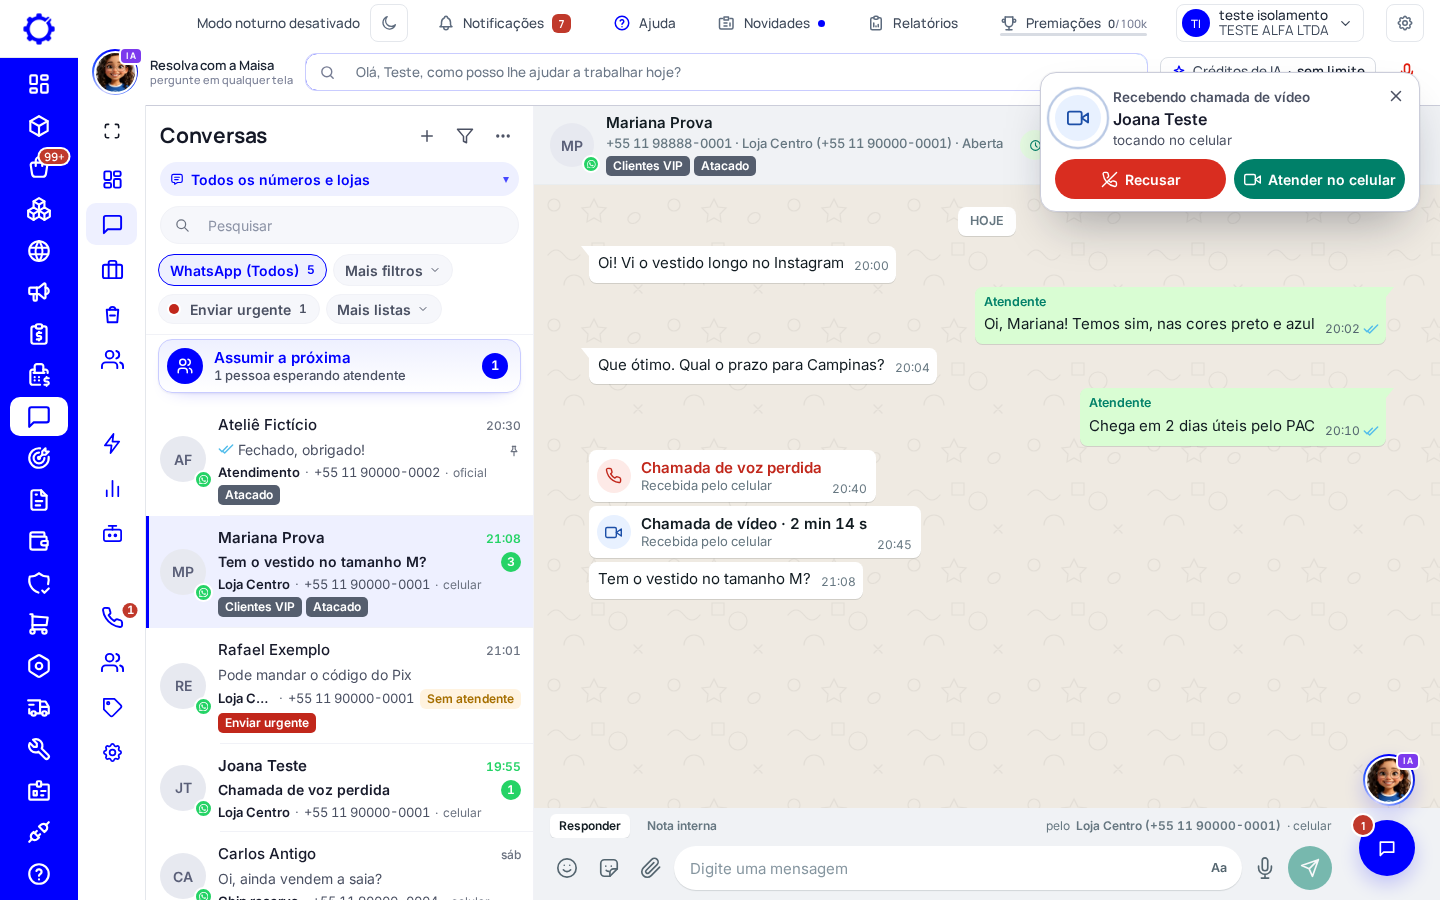The image size is (1440, 900).
Task: Open the emoji picker smiley icon
Action: pos(567,868)
